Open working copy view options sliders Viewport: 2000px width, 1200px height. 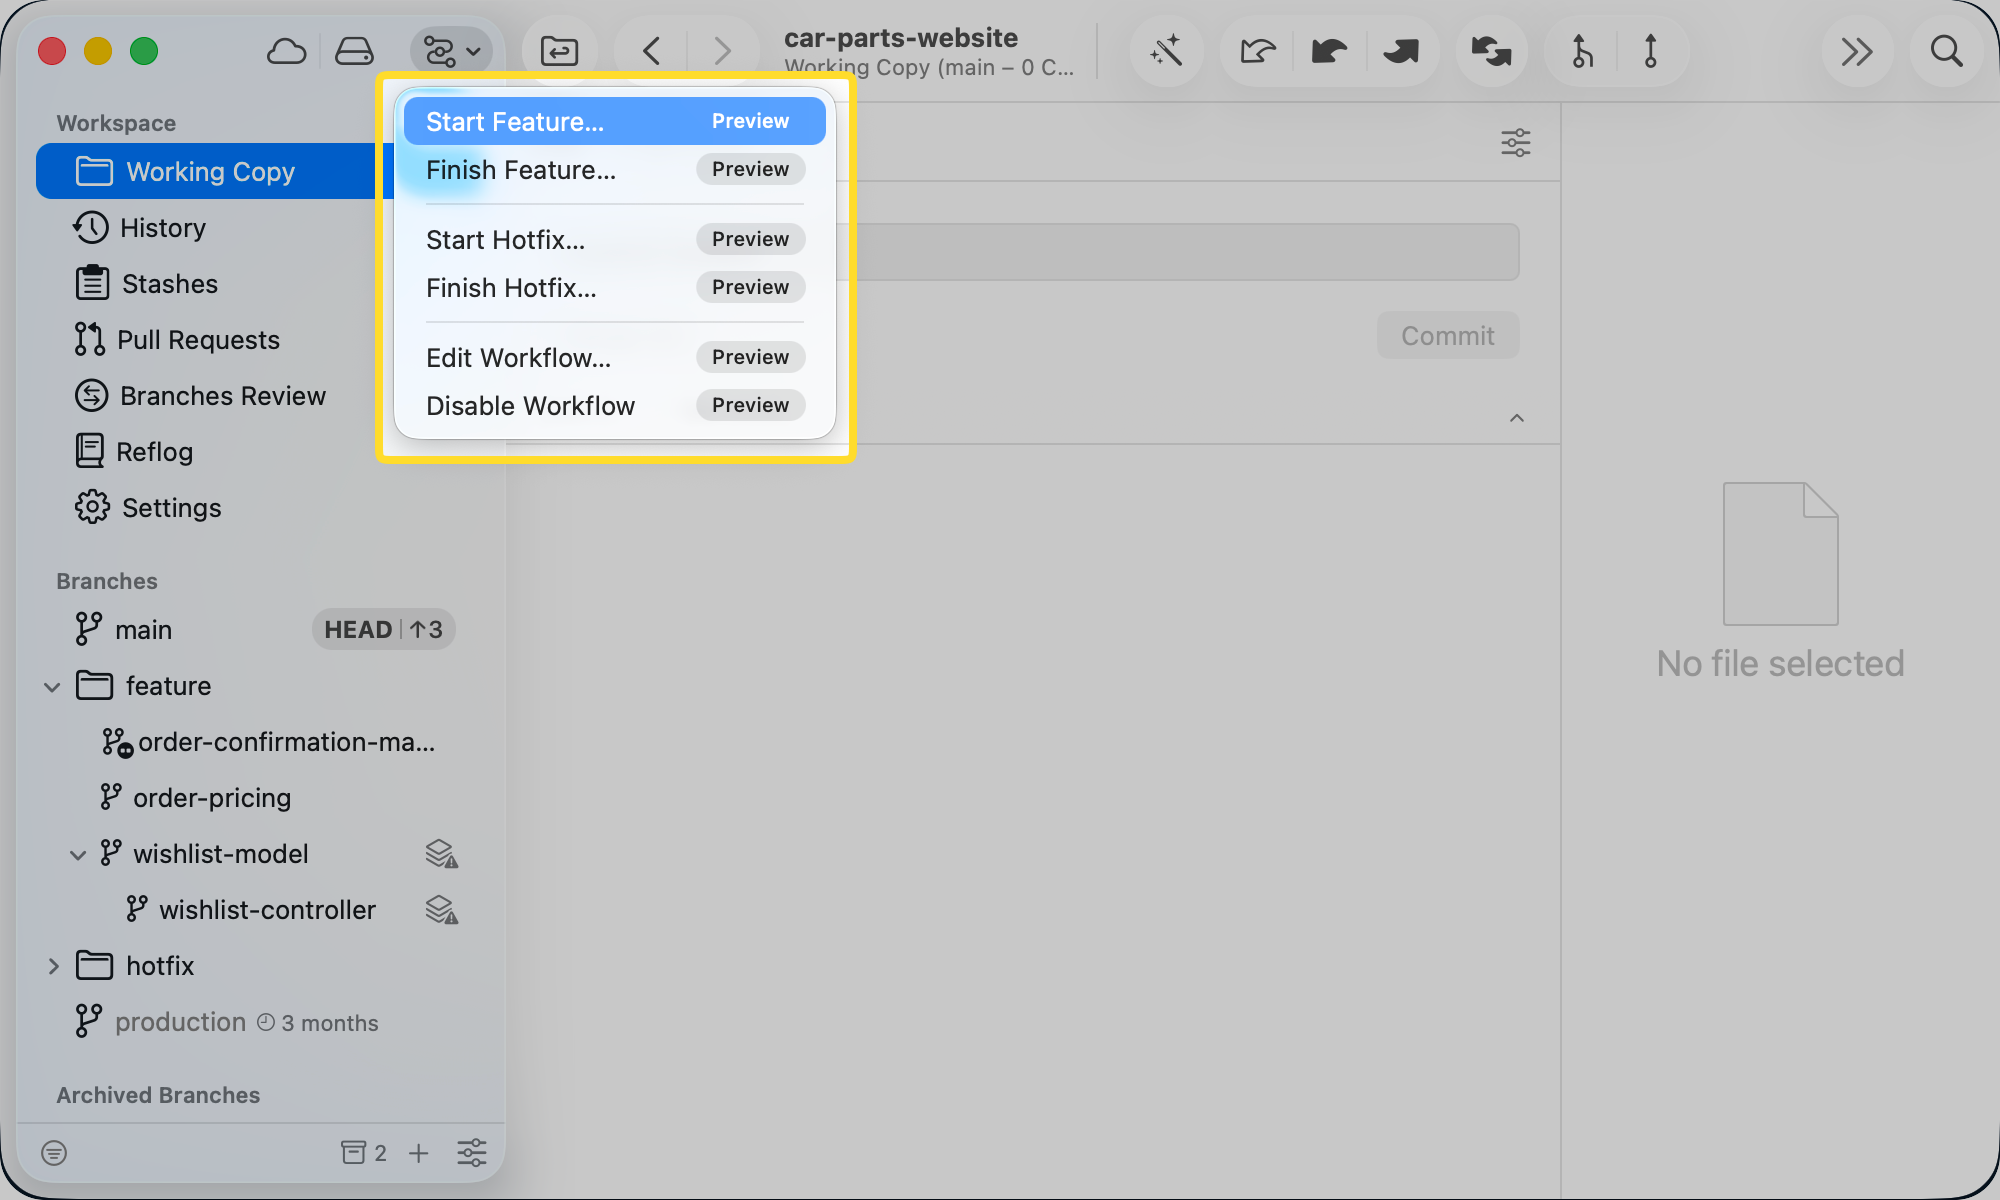pyautogui.click(x=1516, y=142)
